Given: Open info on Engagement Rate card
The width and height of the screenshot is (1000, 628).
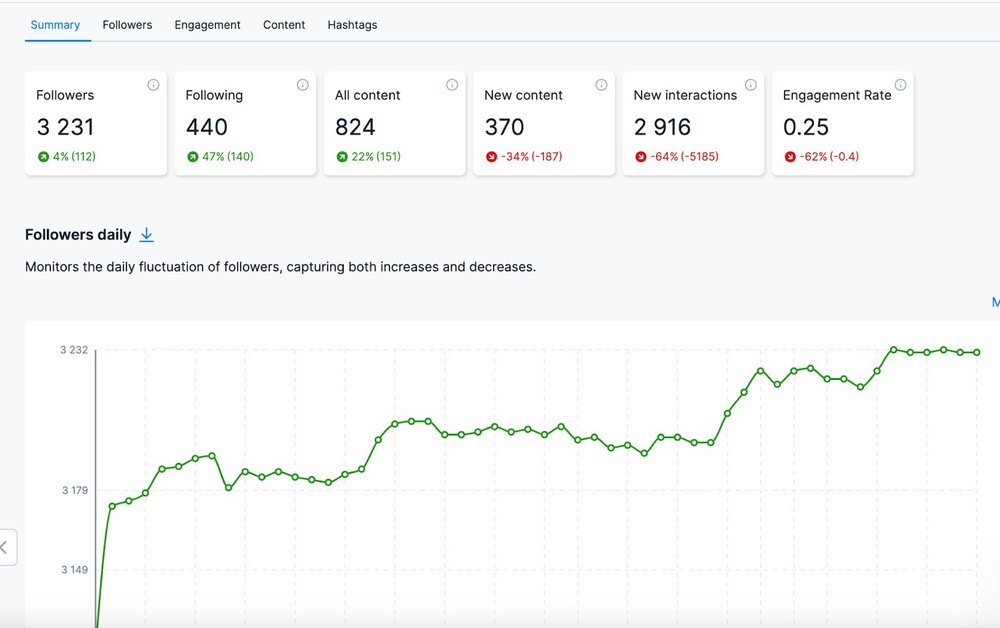Looking at the screenshot, I should point(900,85).
